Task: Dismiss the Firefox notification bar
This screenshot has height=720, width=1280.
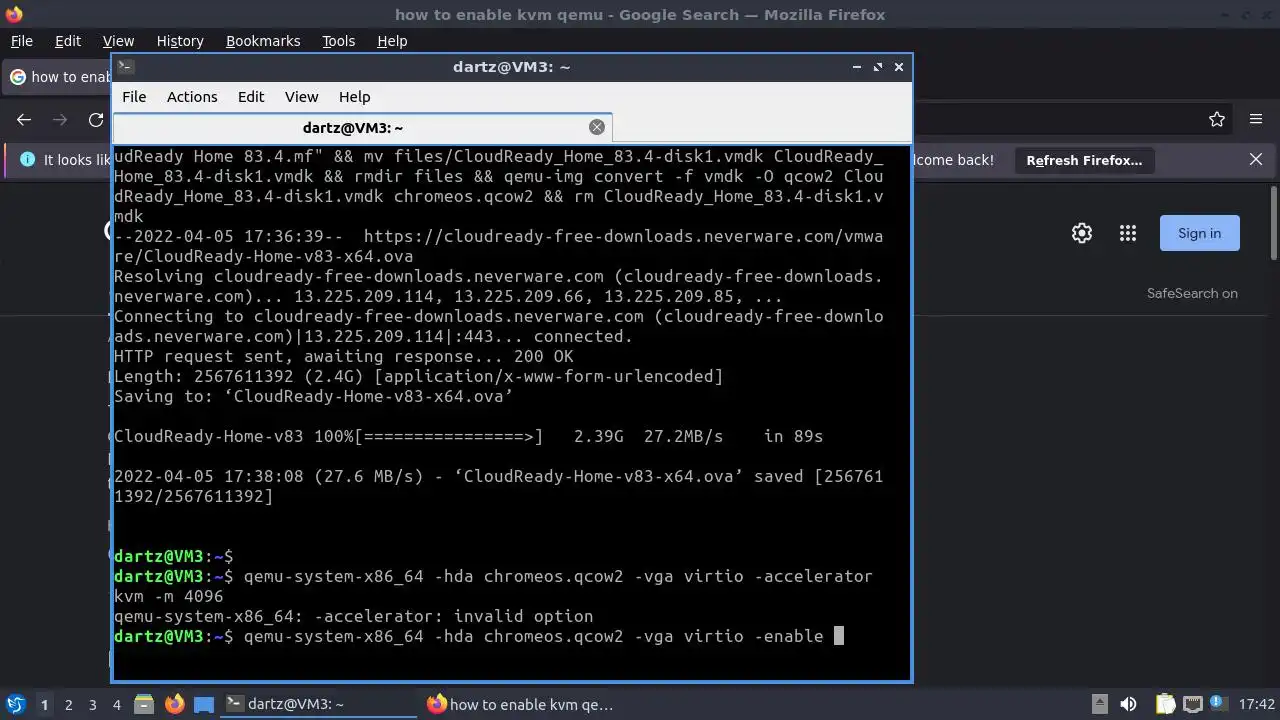Action: click(1256, 160)
